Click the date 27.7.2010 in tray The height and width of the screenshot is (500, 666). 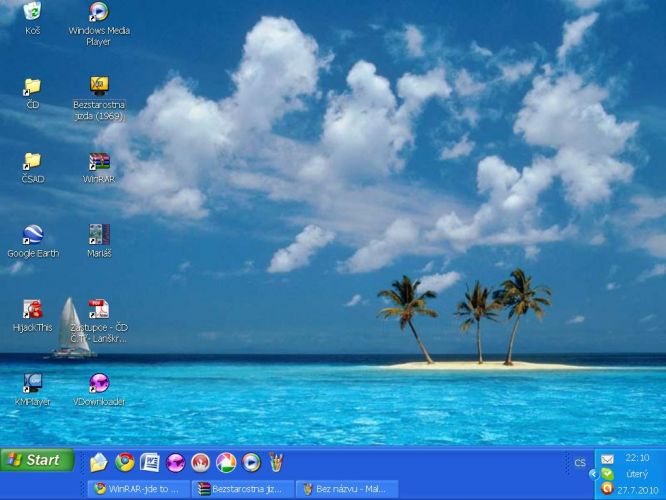[638, 490]
